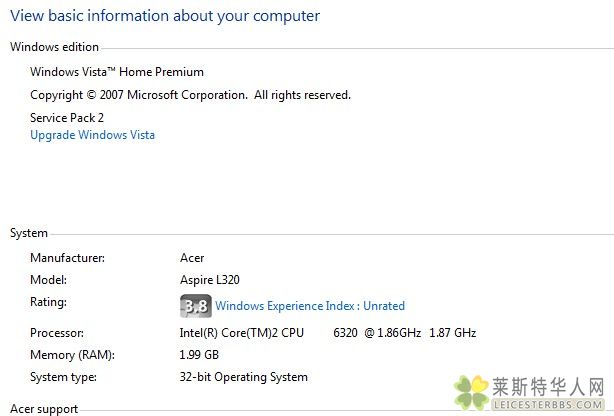Select the Aspire L320 model value
This screenshot has height=416, width=614.
click(x=209, y=280)
